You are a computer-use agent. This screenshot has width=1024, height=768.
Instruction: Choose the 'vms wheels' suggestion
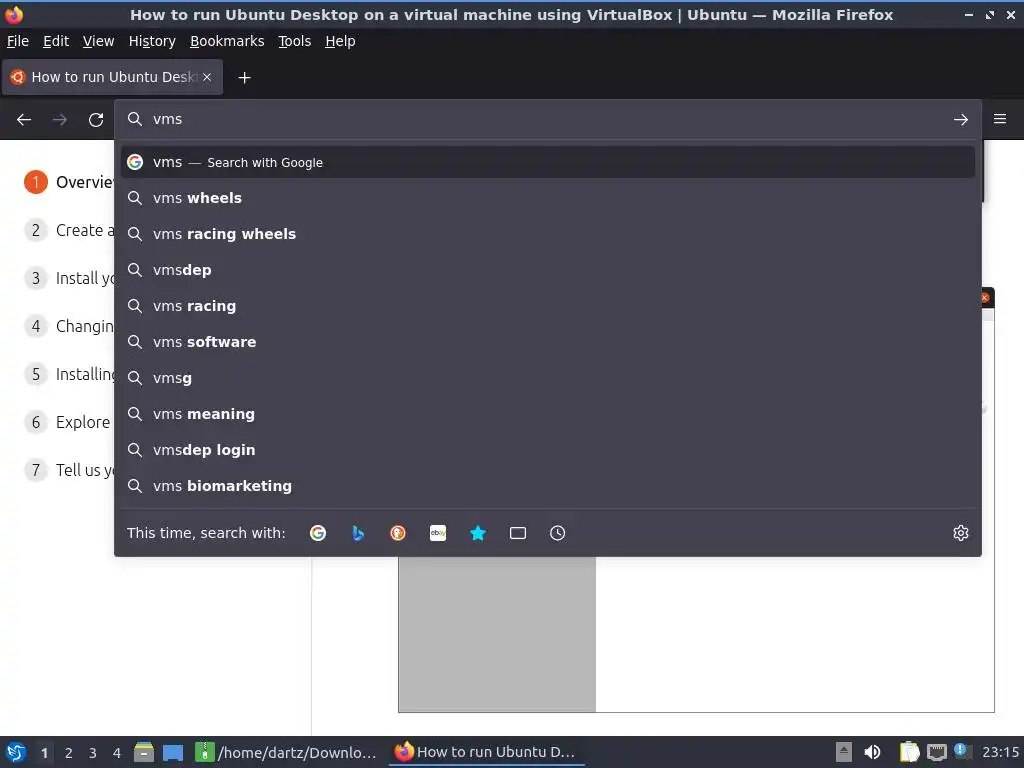click(x=548, y=198)
